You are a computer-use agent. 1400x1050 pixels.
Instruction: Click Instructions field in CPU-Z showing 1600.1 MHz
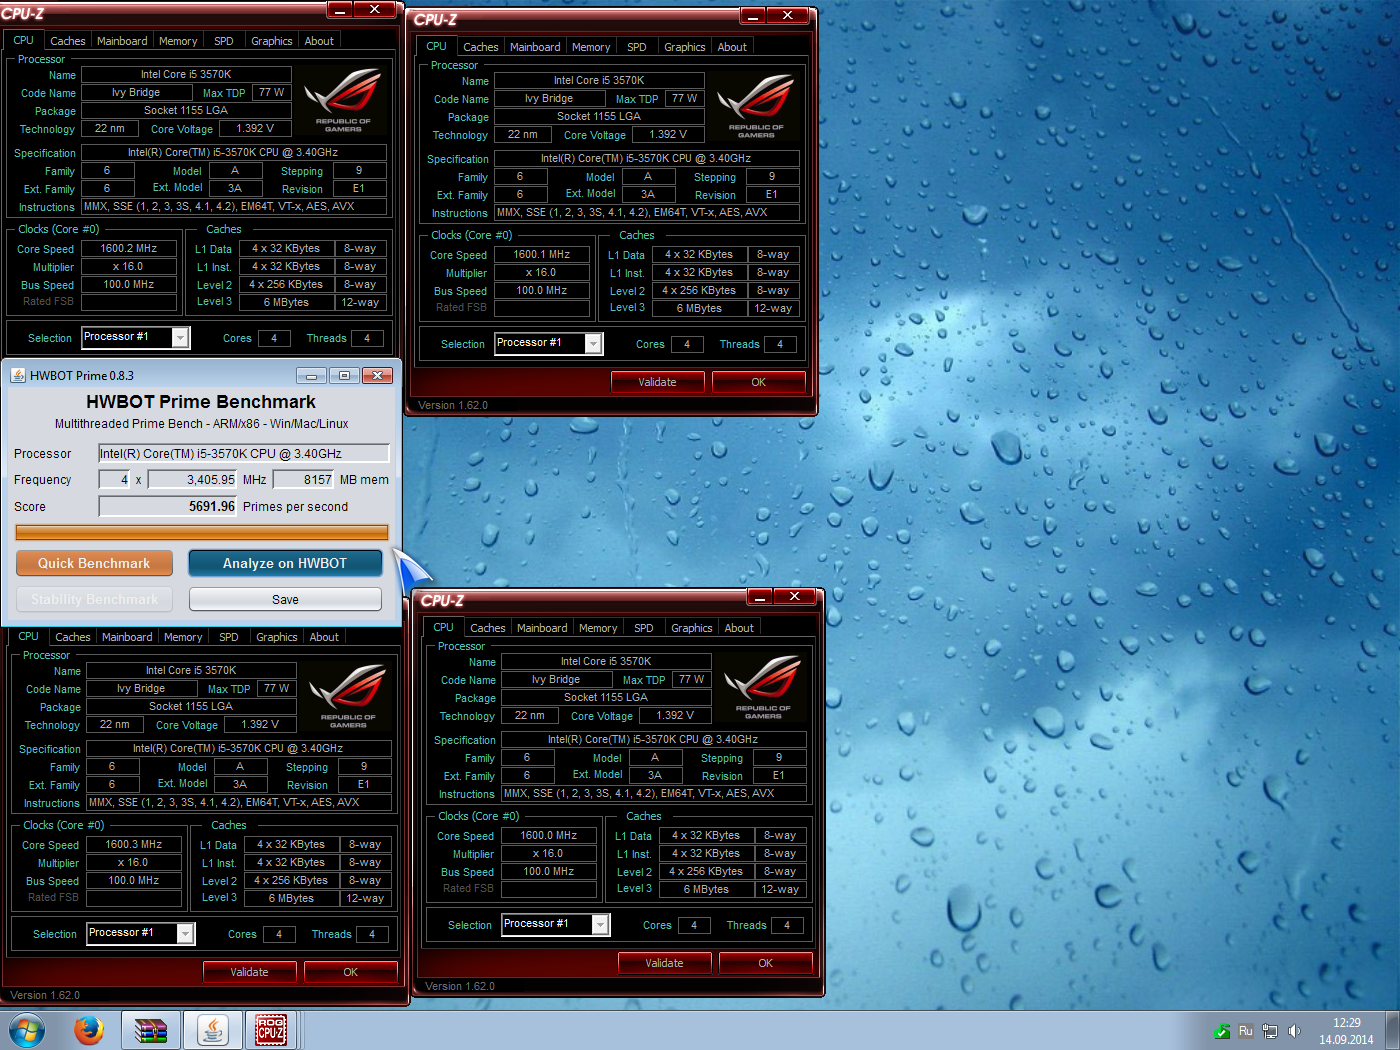click(647, 212)
